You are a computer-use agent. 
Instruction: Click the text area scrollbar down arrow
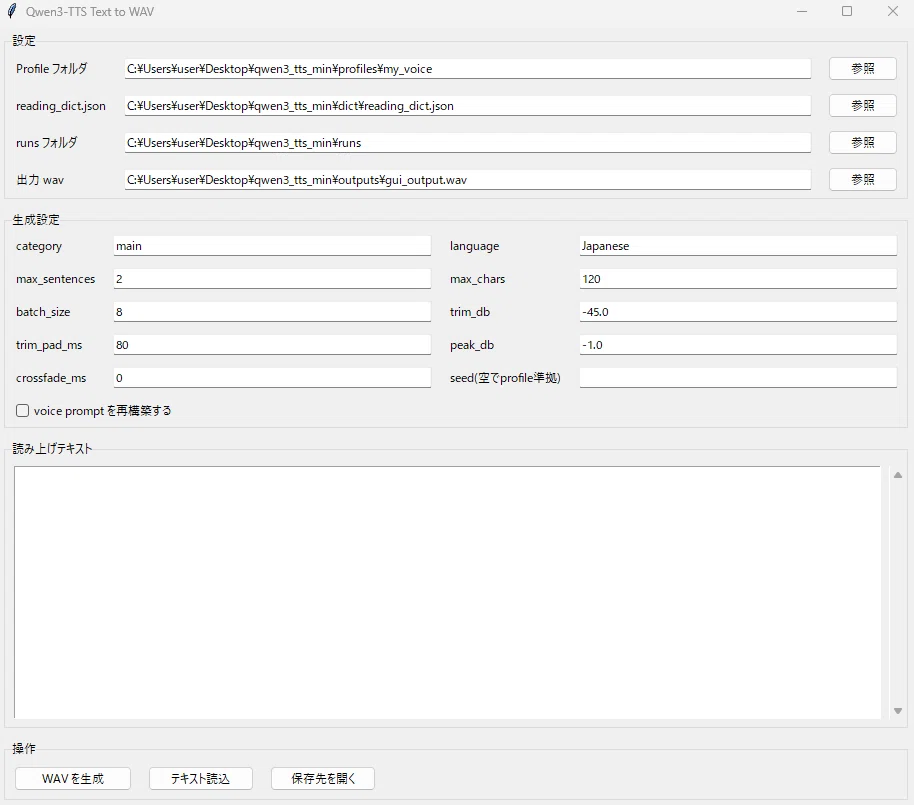pyautogui.click(x=898, y=711)
